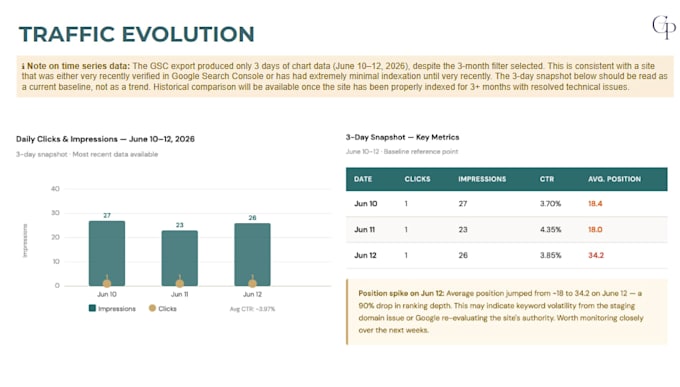Screen dimensions: 680x387
Task: Click the GP logo in the corner
Action: click(664, 27)
